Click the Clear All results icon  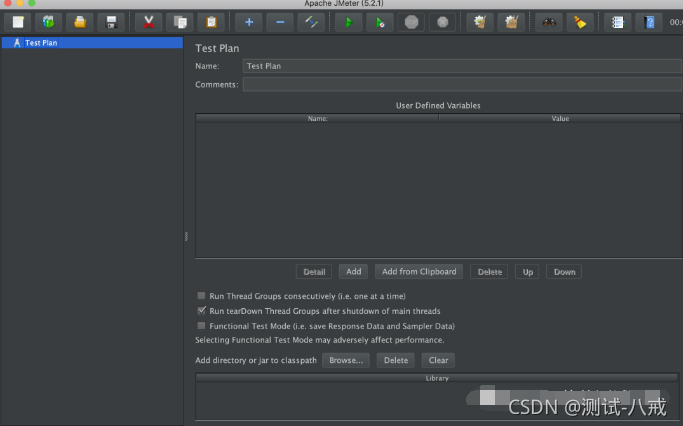[x=511, y=22]
